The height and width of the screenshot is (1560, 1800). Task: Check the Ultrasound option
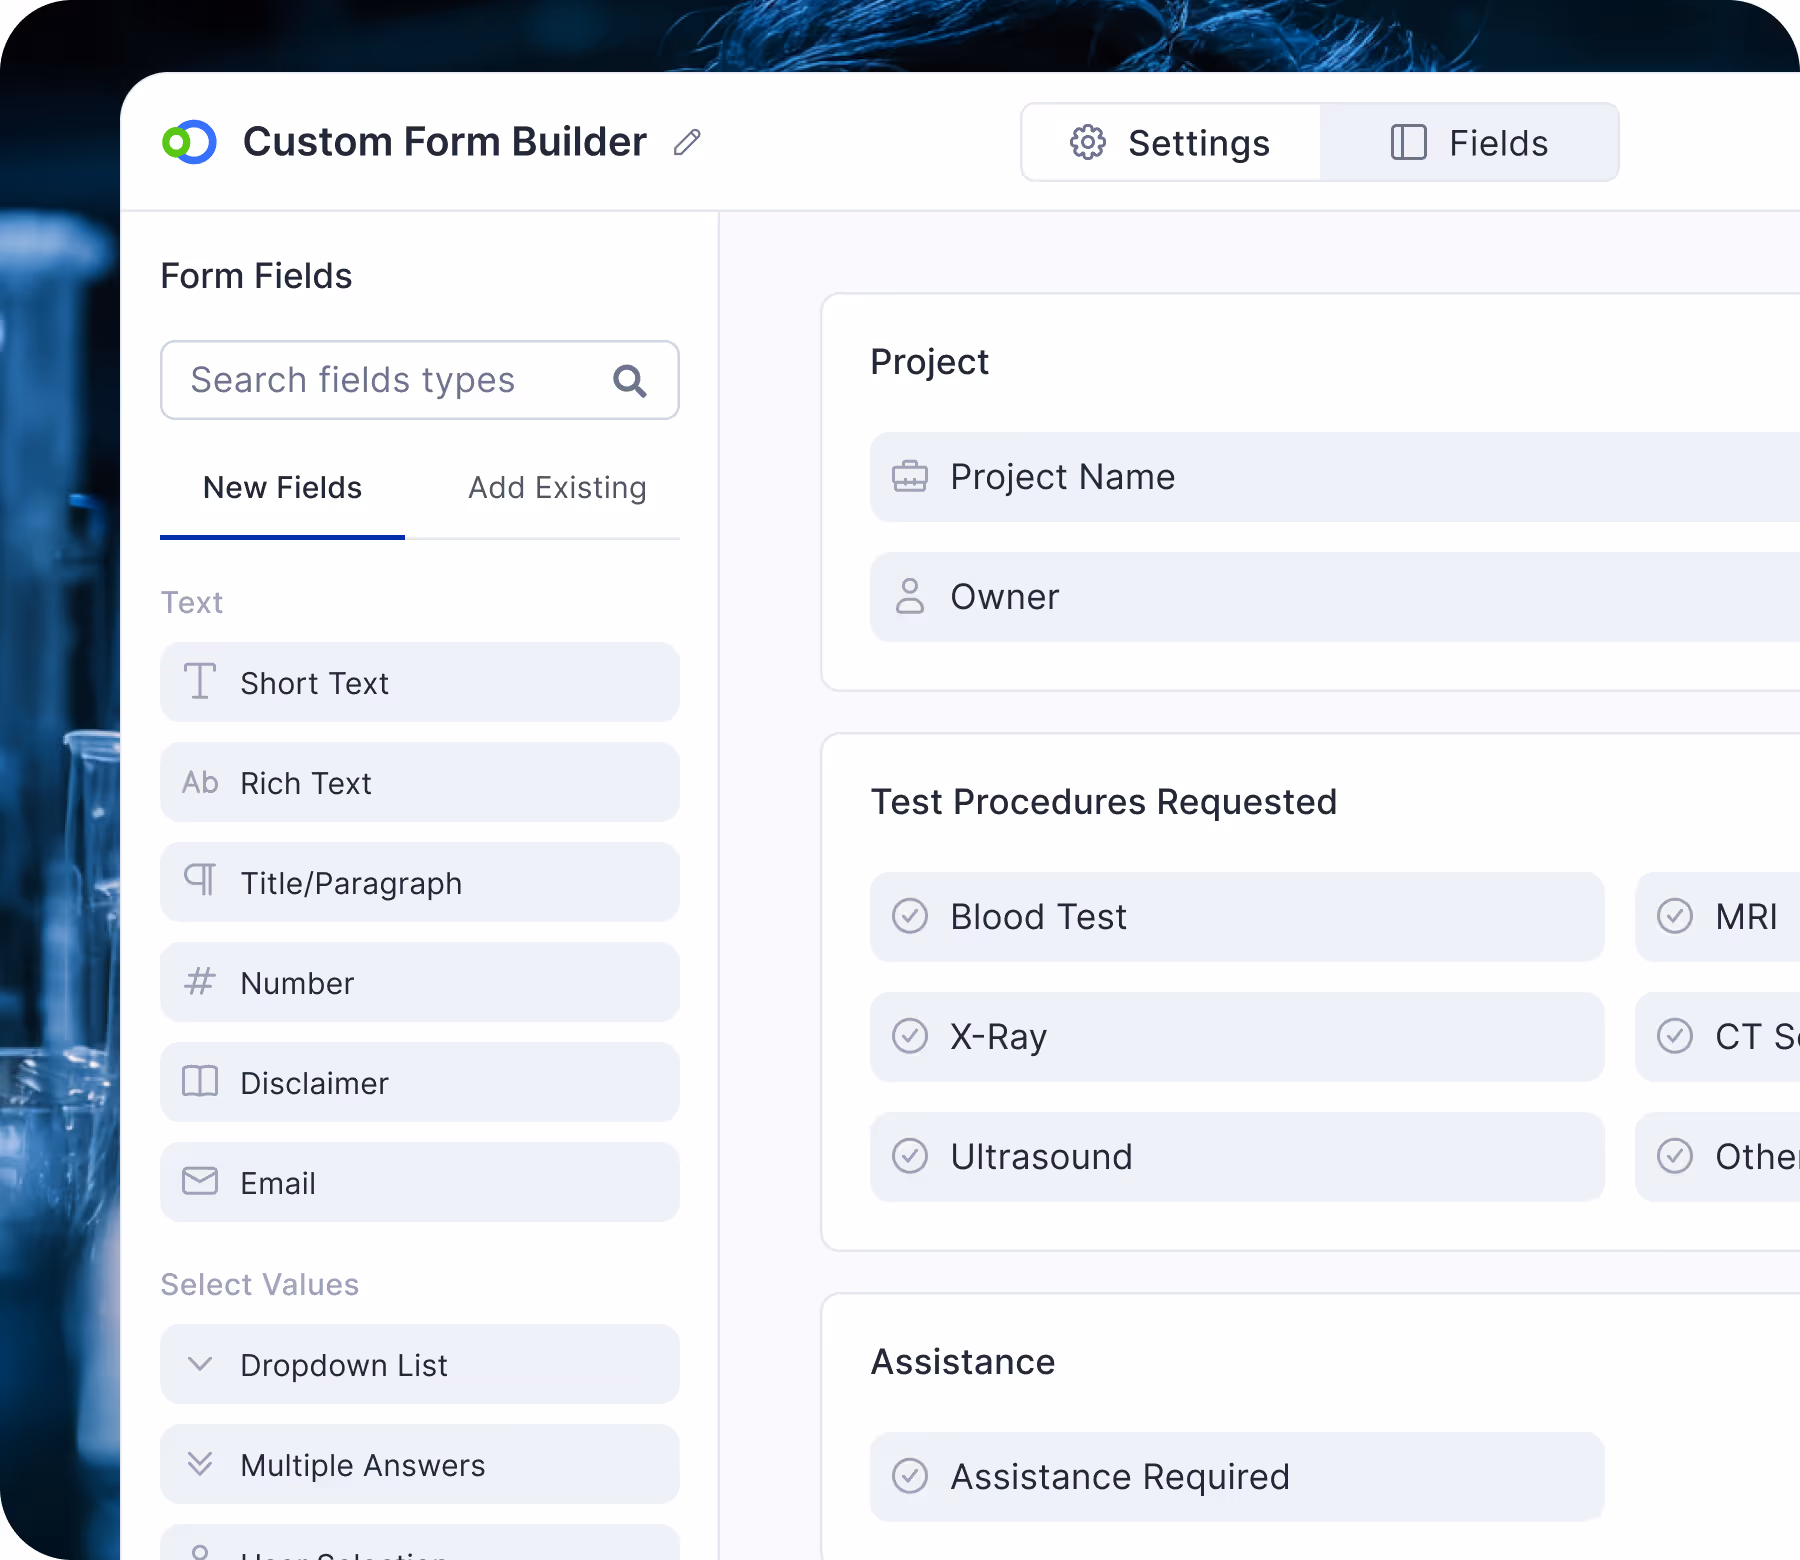[x=910, y=1156]
